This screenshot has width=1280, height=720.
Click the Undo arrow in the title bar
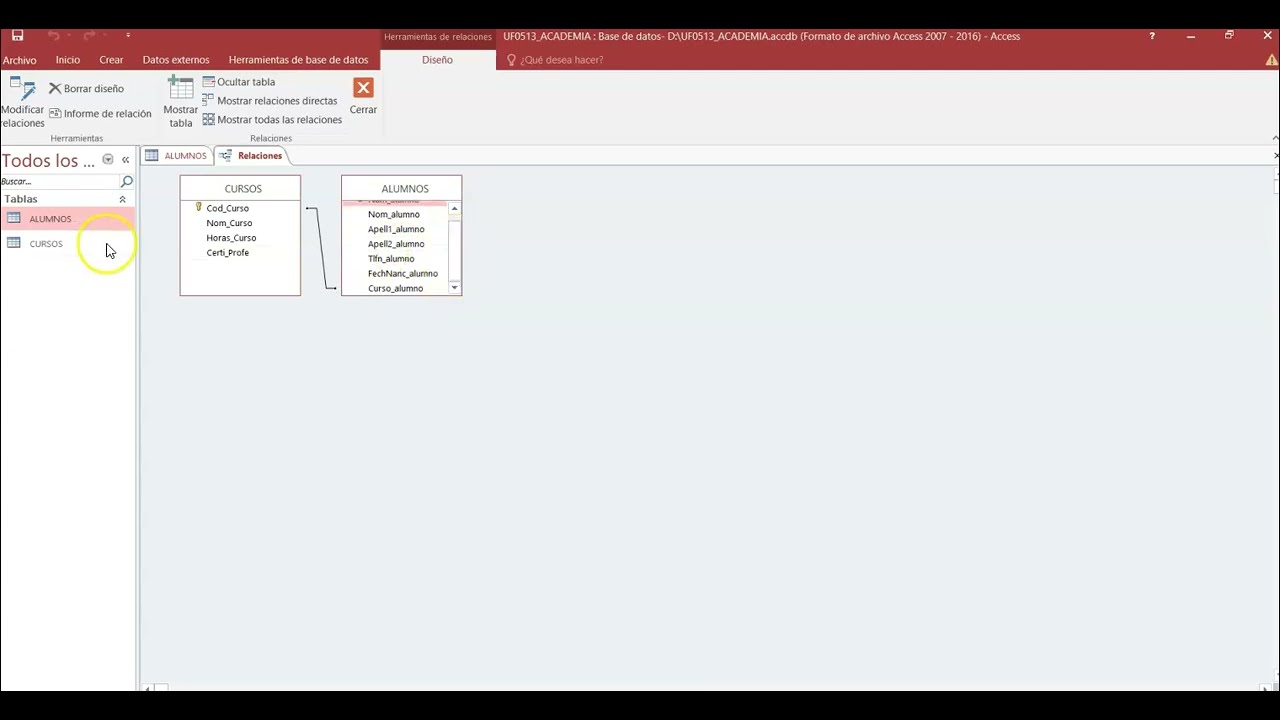[54, 36]
